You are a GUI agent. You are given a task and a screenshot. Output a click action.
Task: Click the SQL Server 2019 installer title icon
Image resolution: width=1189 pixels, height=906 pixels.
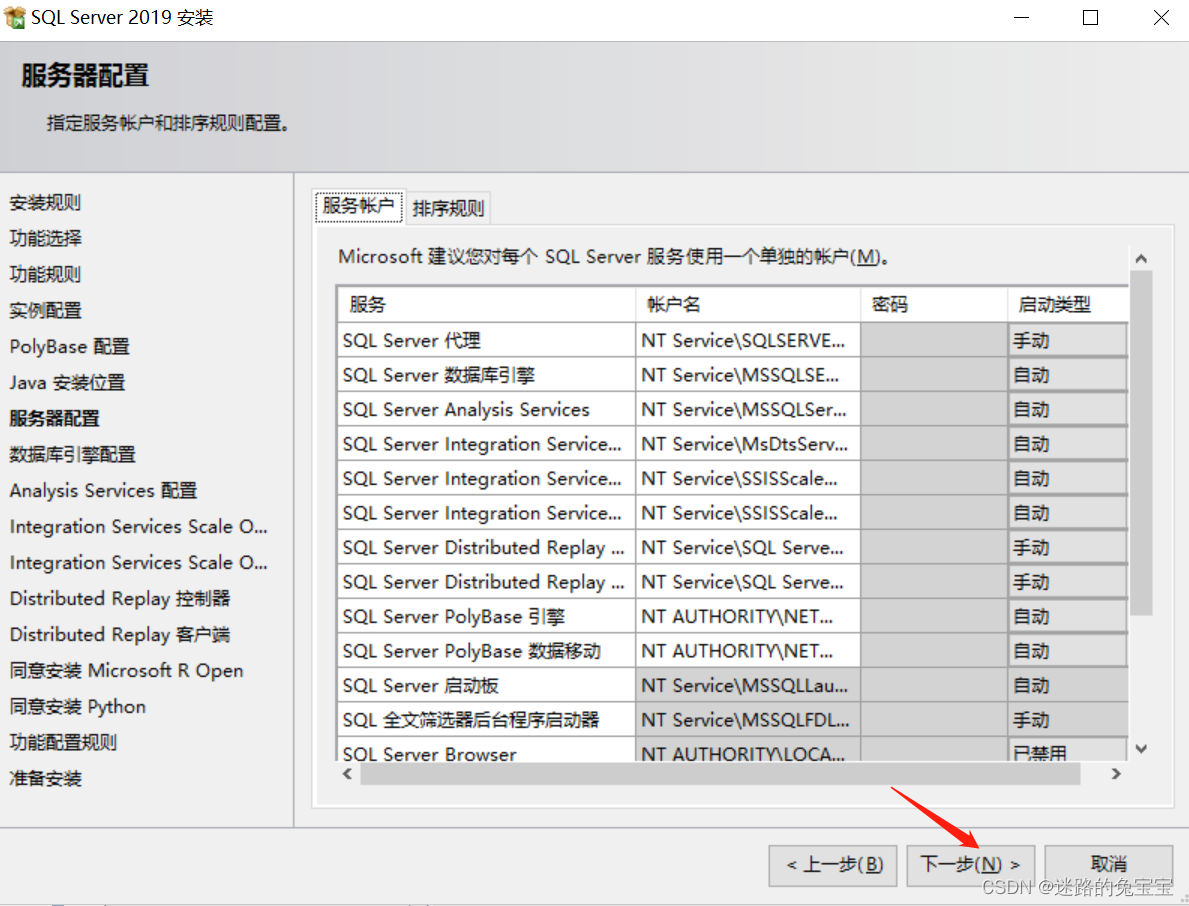14,17
